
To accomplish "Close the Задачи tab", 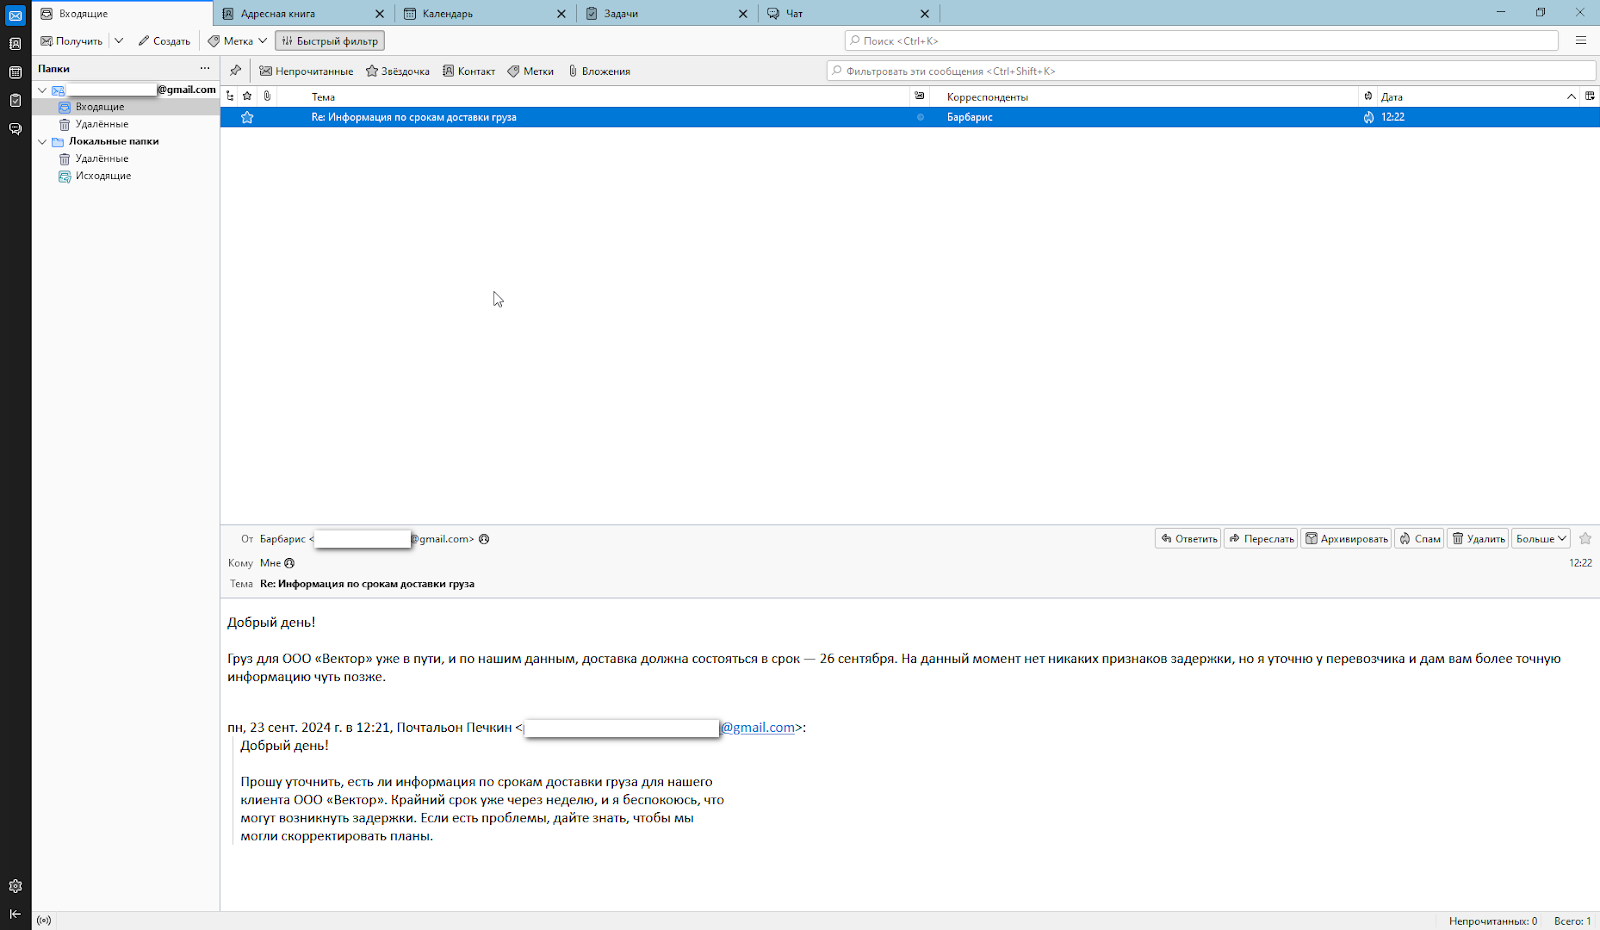I will coord(743,14).
